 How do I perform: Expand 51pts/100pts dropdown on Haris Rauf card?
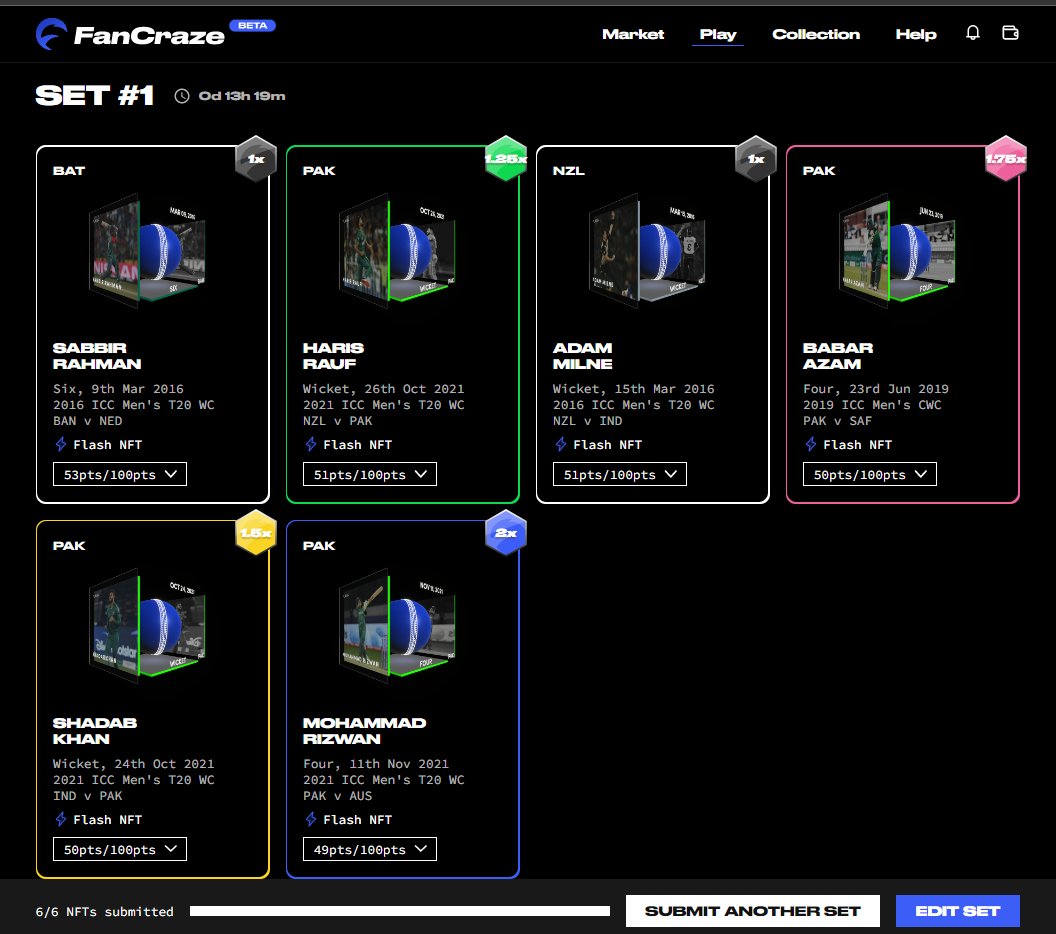[x=370, y=474]
